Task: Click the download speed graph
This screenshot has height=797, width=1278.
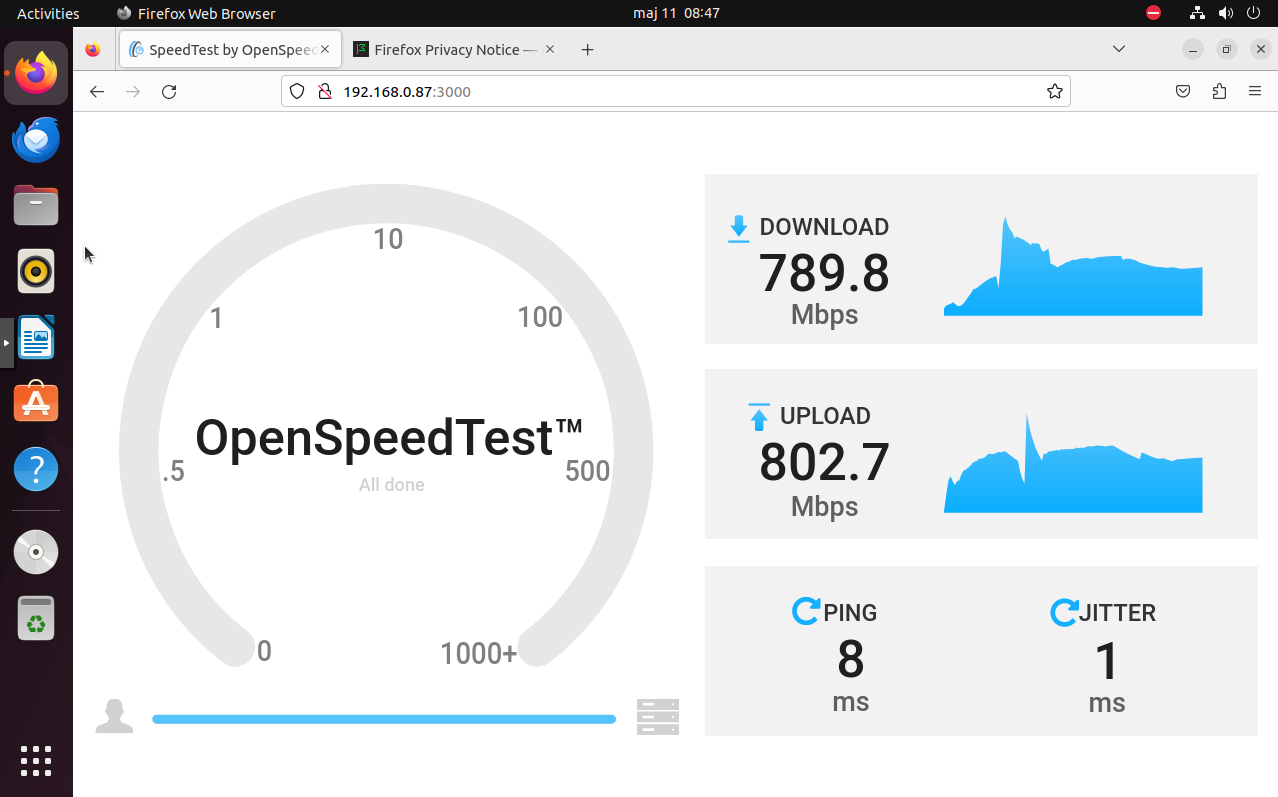Action: [x=1073, y=266]
